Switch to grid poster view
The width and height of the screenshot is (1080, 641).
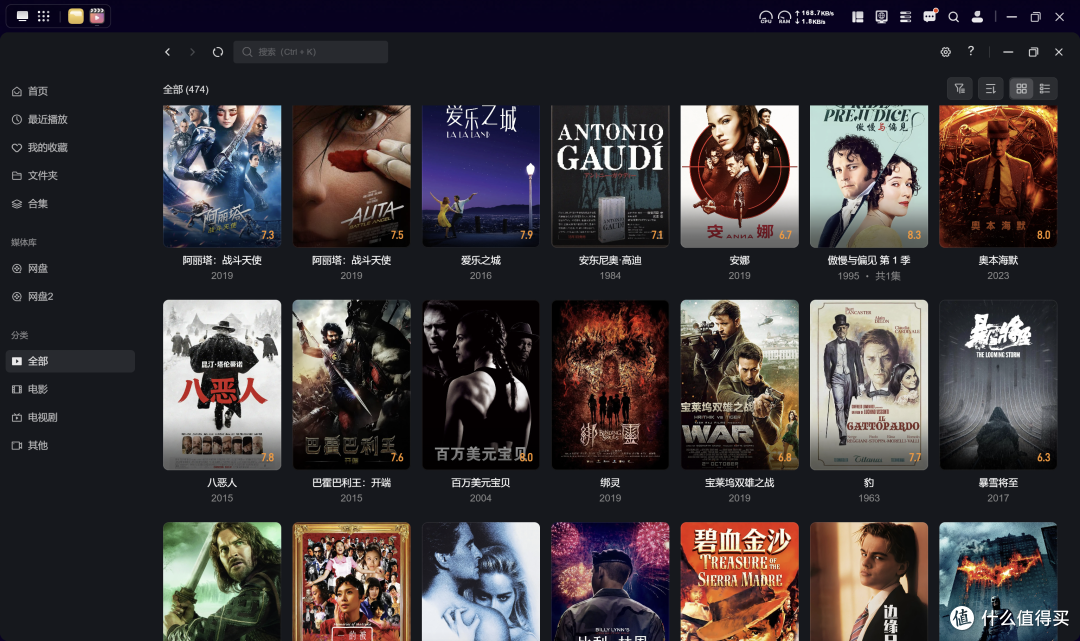1021,89
